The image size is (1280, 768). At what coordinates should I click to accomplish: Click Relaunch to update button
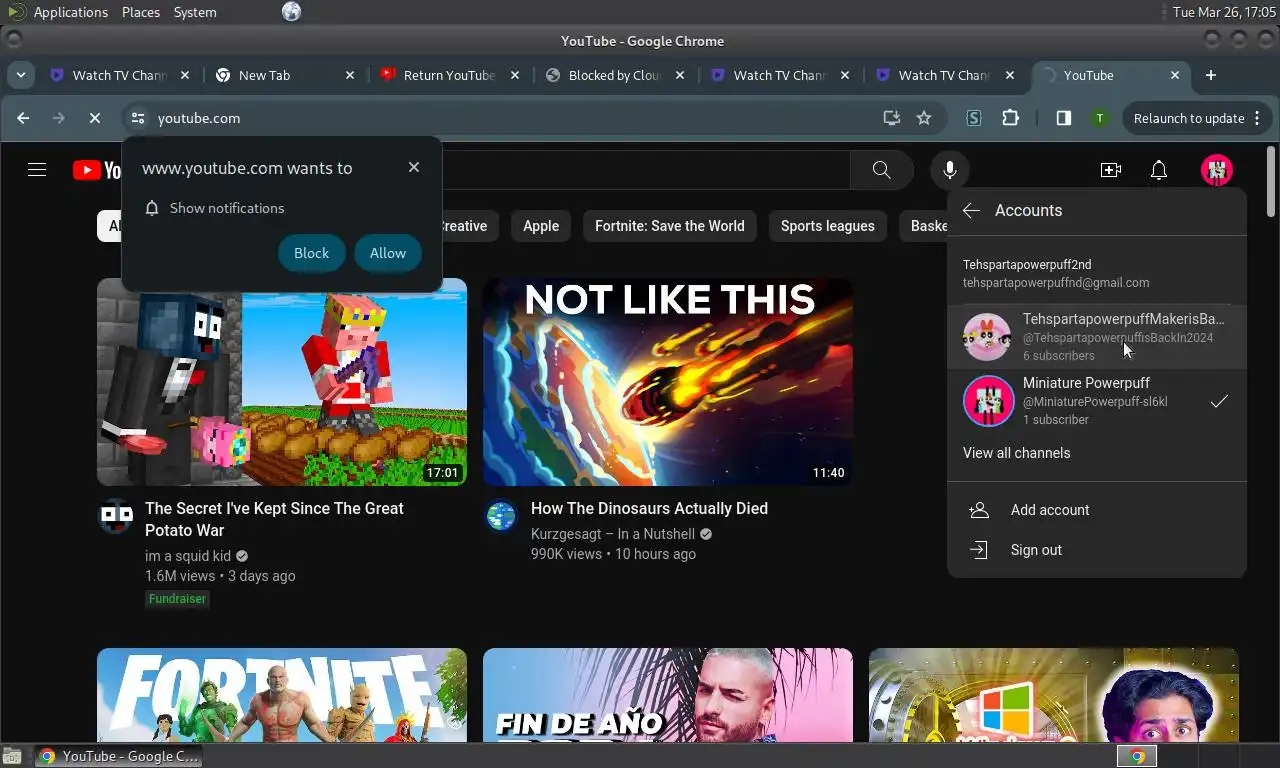(1196, 118)
